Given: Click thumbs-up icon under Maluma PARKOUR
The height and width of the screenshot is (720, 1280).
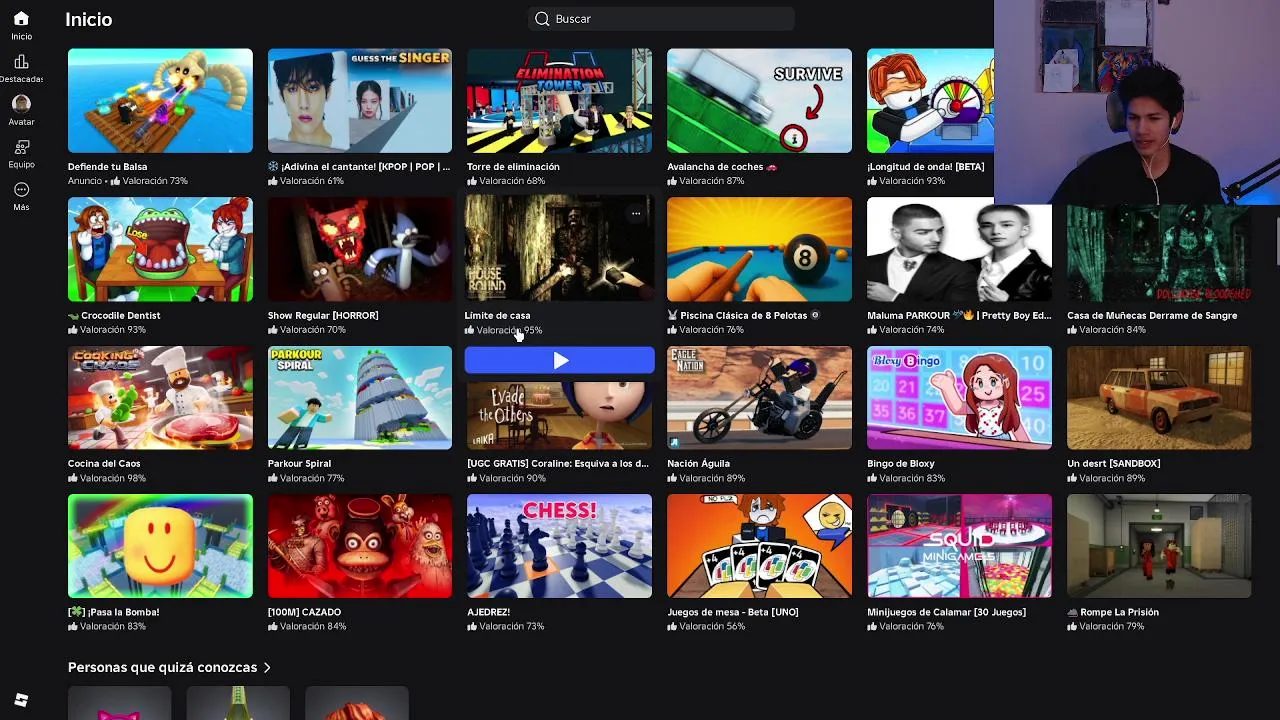Looking at the screenshot, I should pyautogui.click(x=872, y=330).
